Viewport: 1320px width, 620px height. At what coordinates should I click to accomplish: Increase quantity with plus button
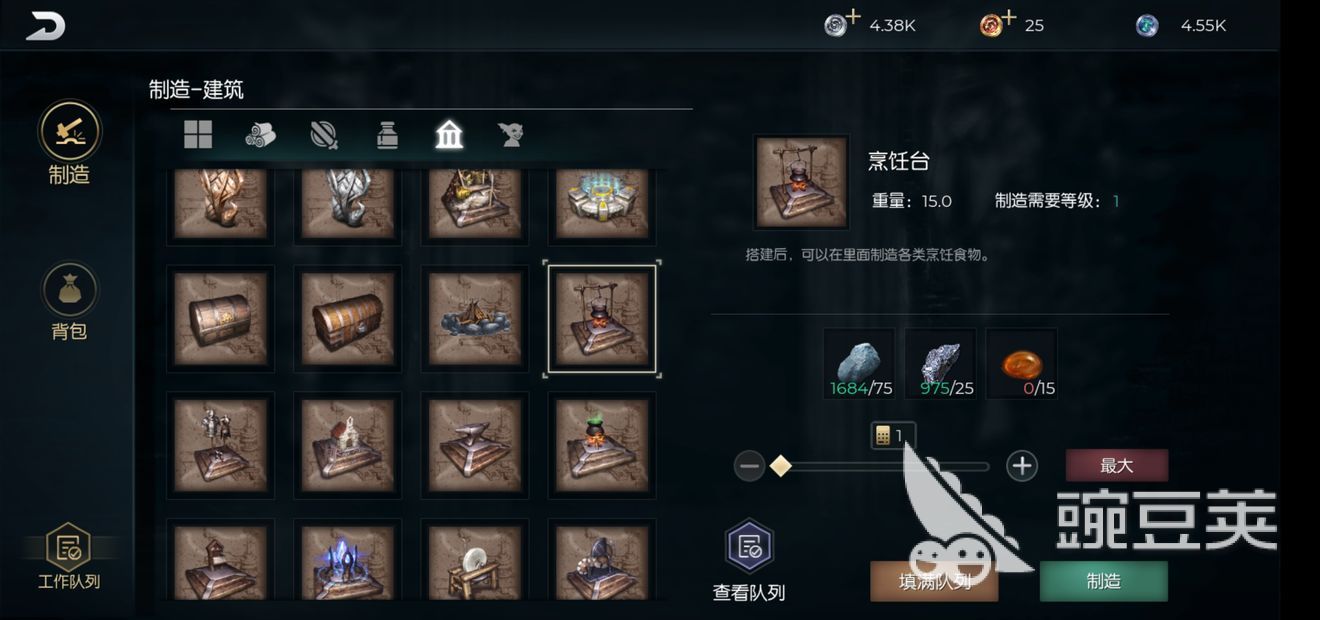tap(1021, 466)
